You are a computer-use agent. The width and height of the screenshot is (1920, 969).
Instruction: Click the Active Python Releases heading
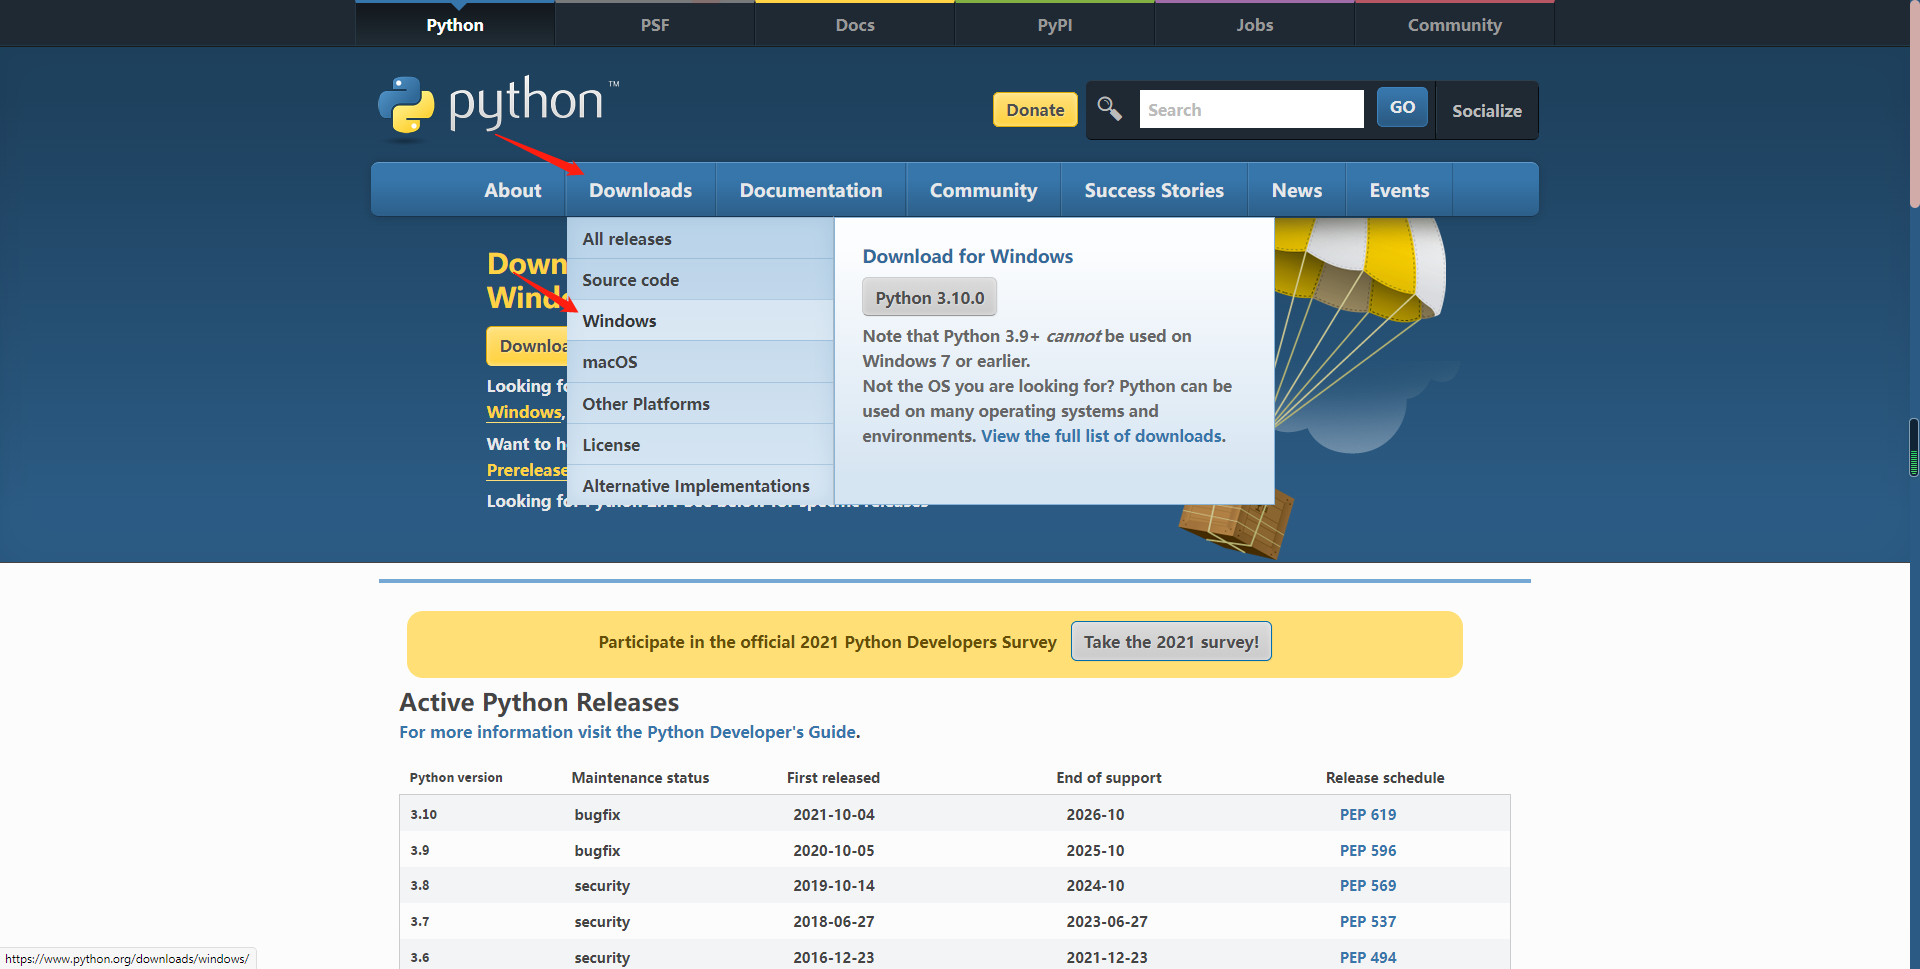coord(539,702)
